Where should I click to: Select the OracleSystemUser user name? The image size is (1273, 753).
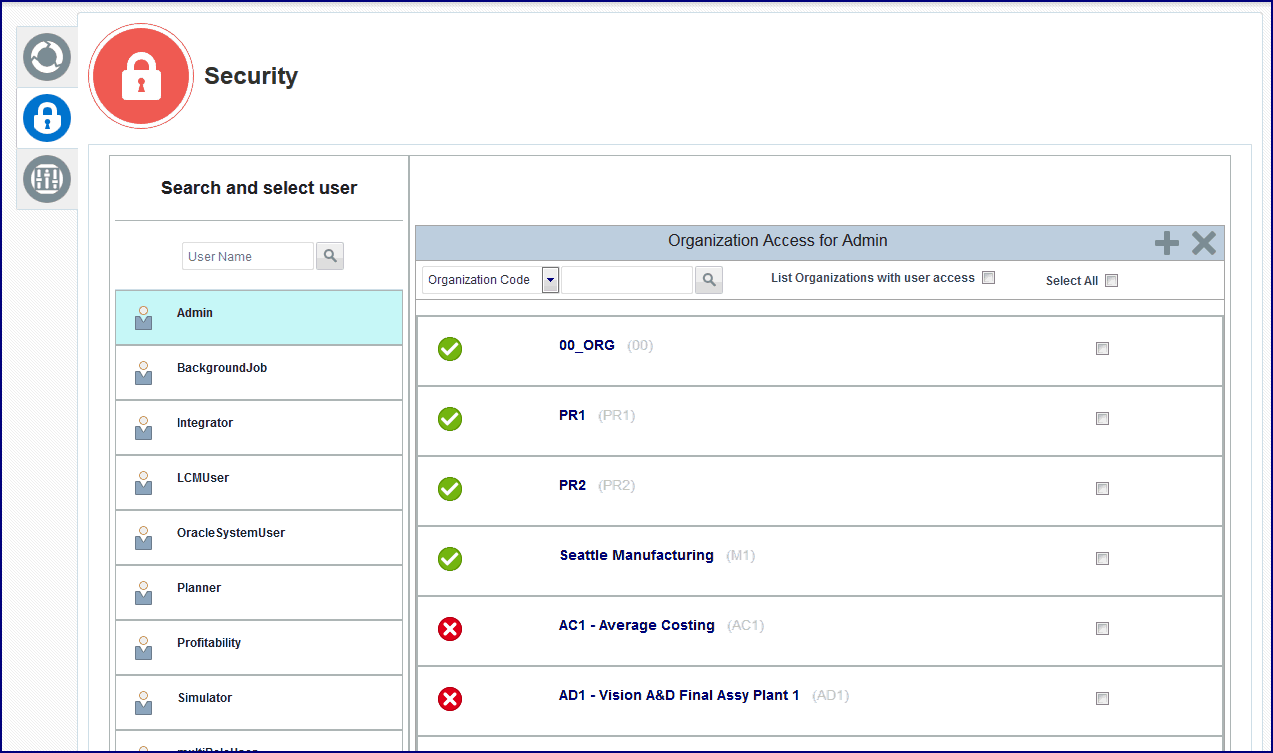pos(231,533)
